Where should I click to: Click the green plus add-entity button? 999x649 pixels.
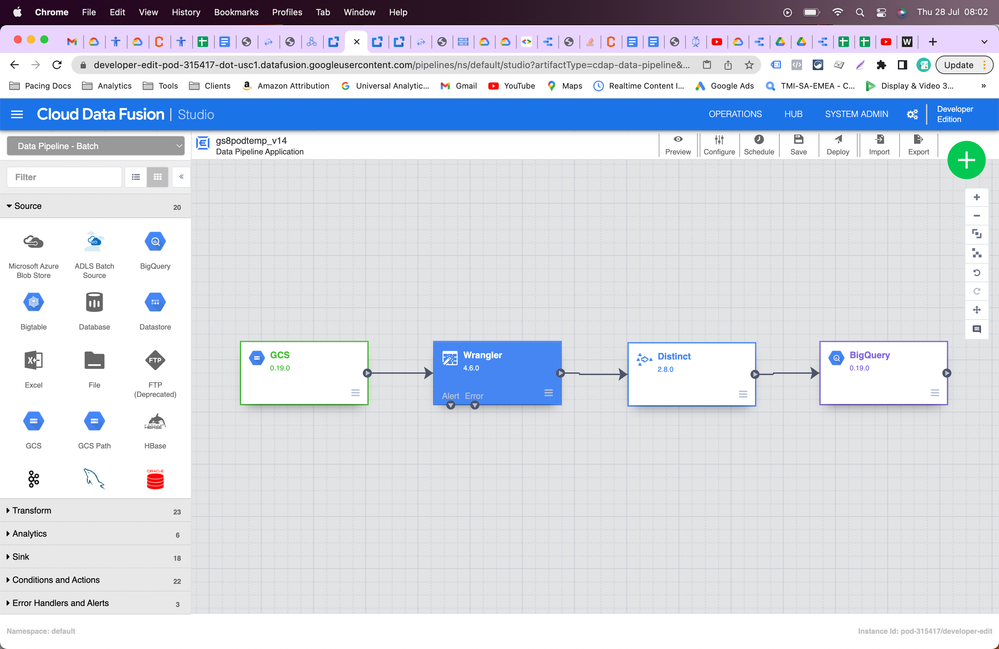966,160
